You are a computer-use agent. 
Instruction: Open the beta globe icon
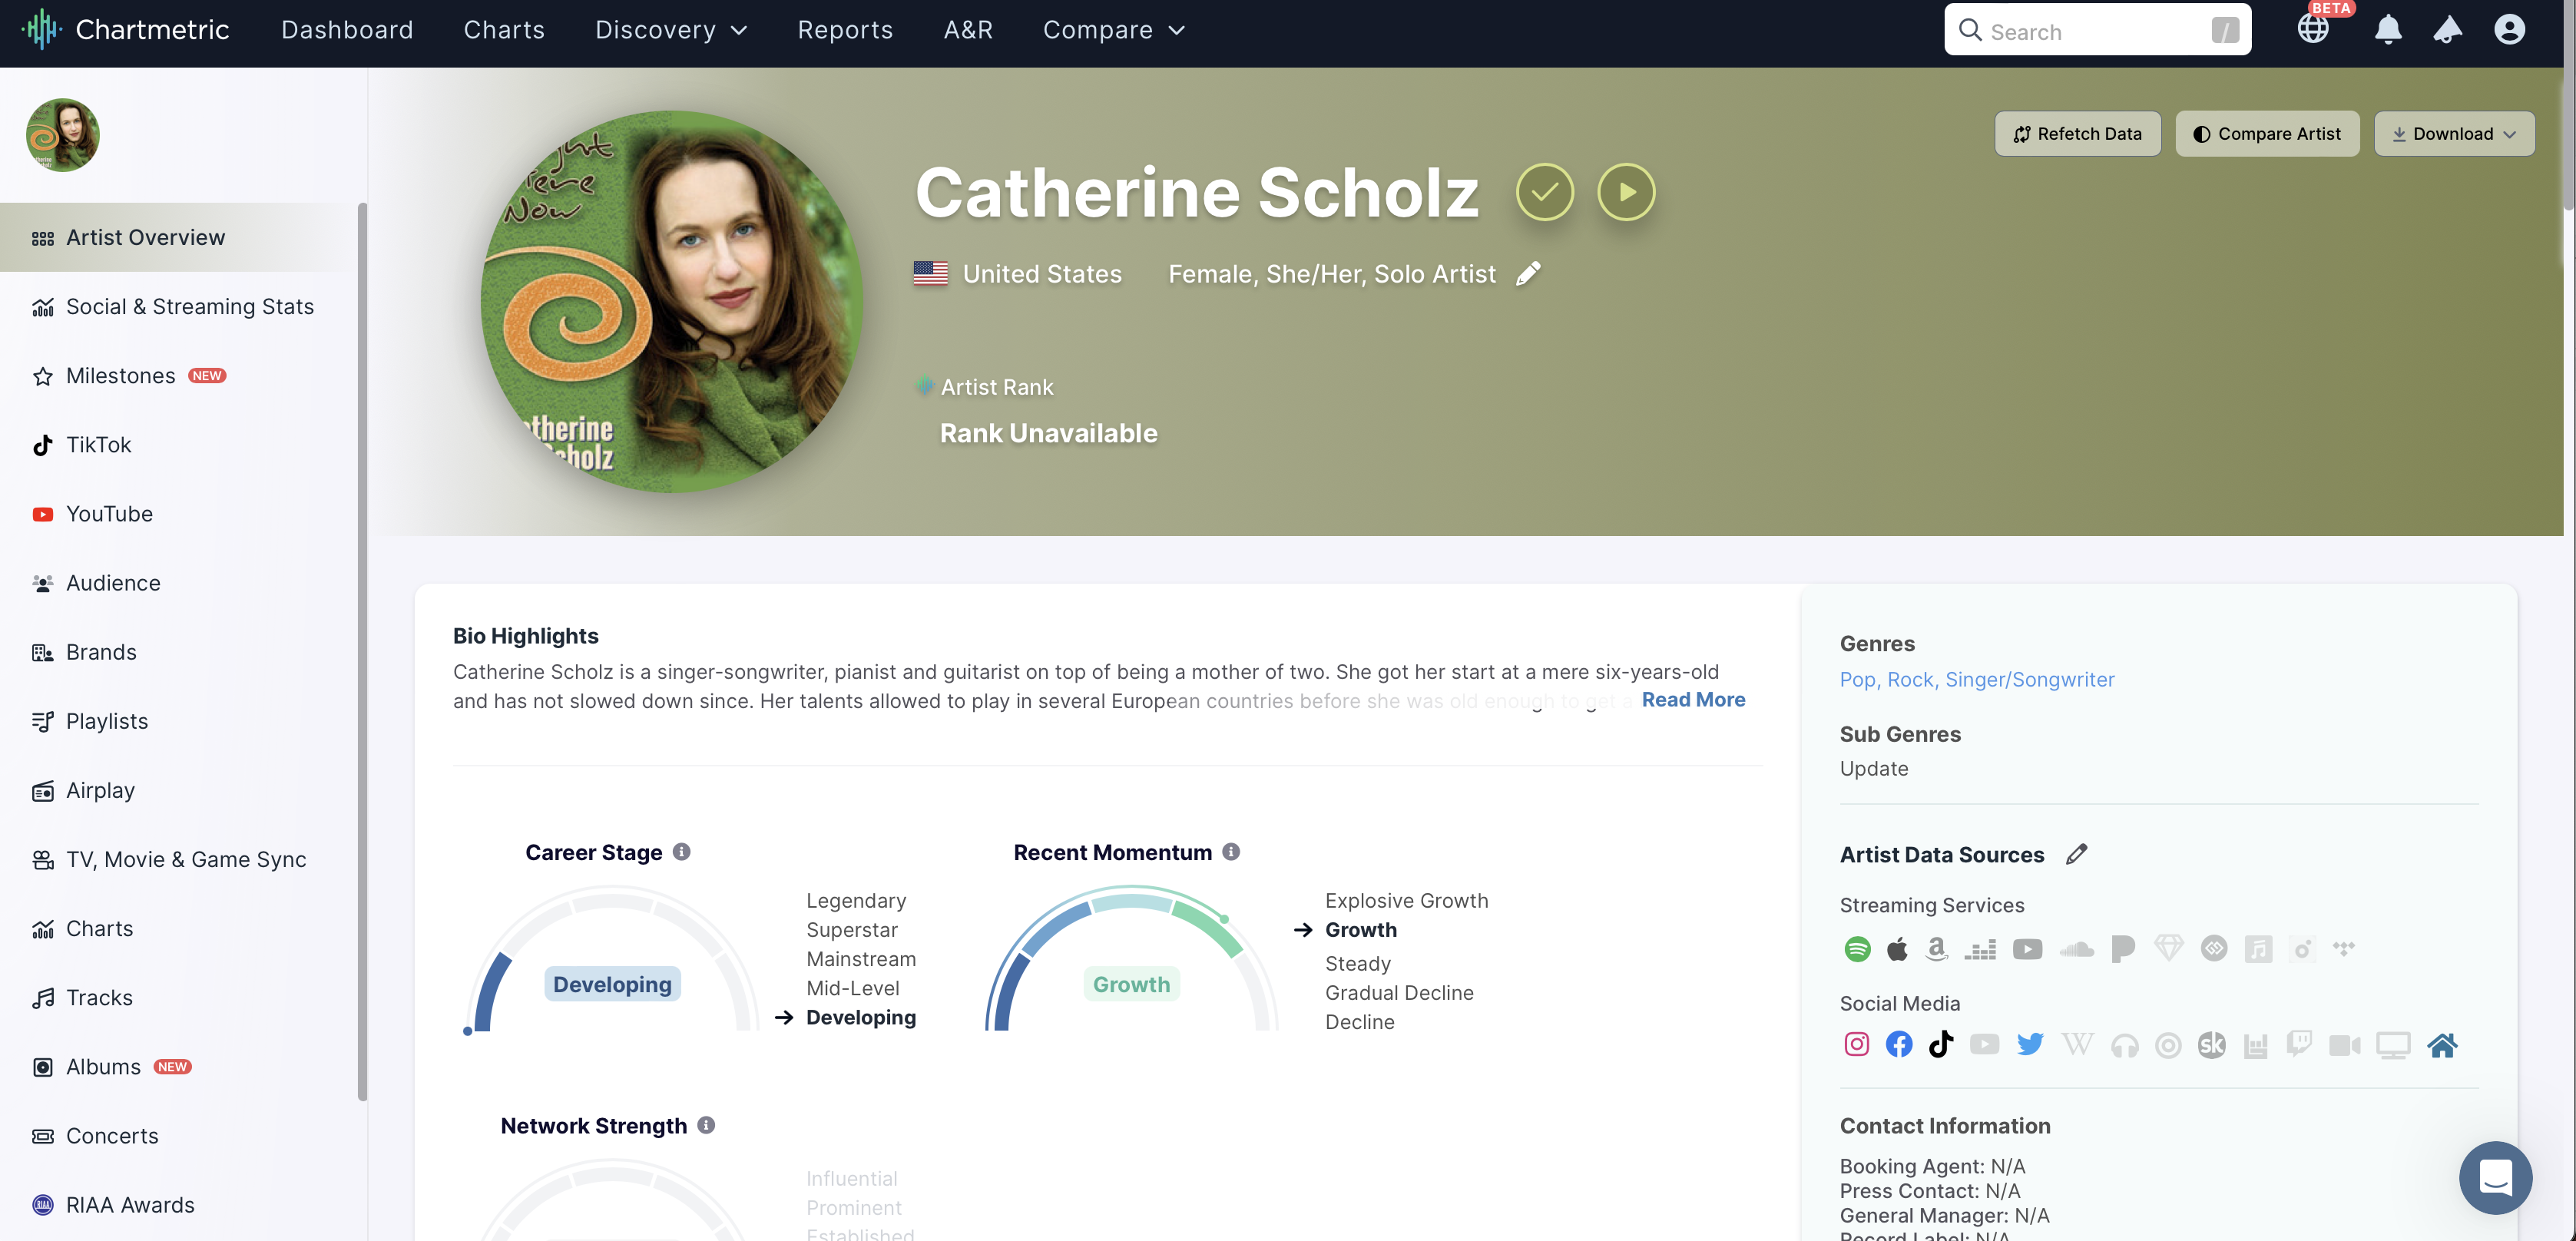[2313, 29]
